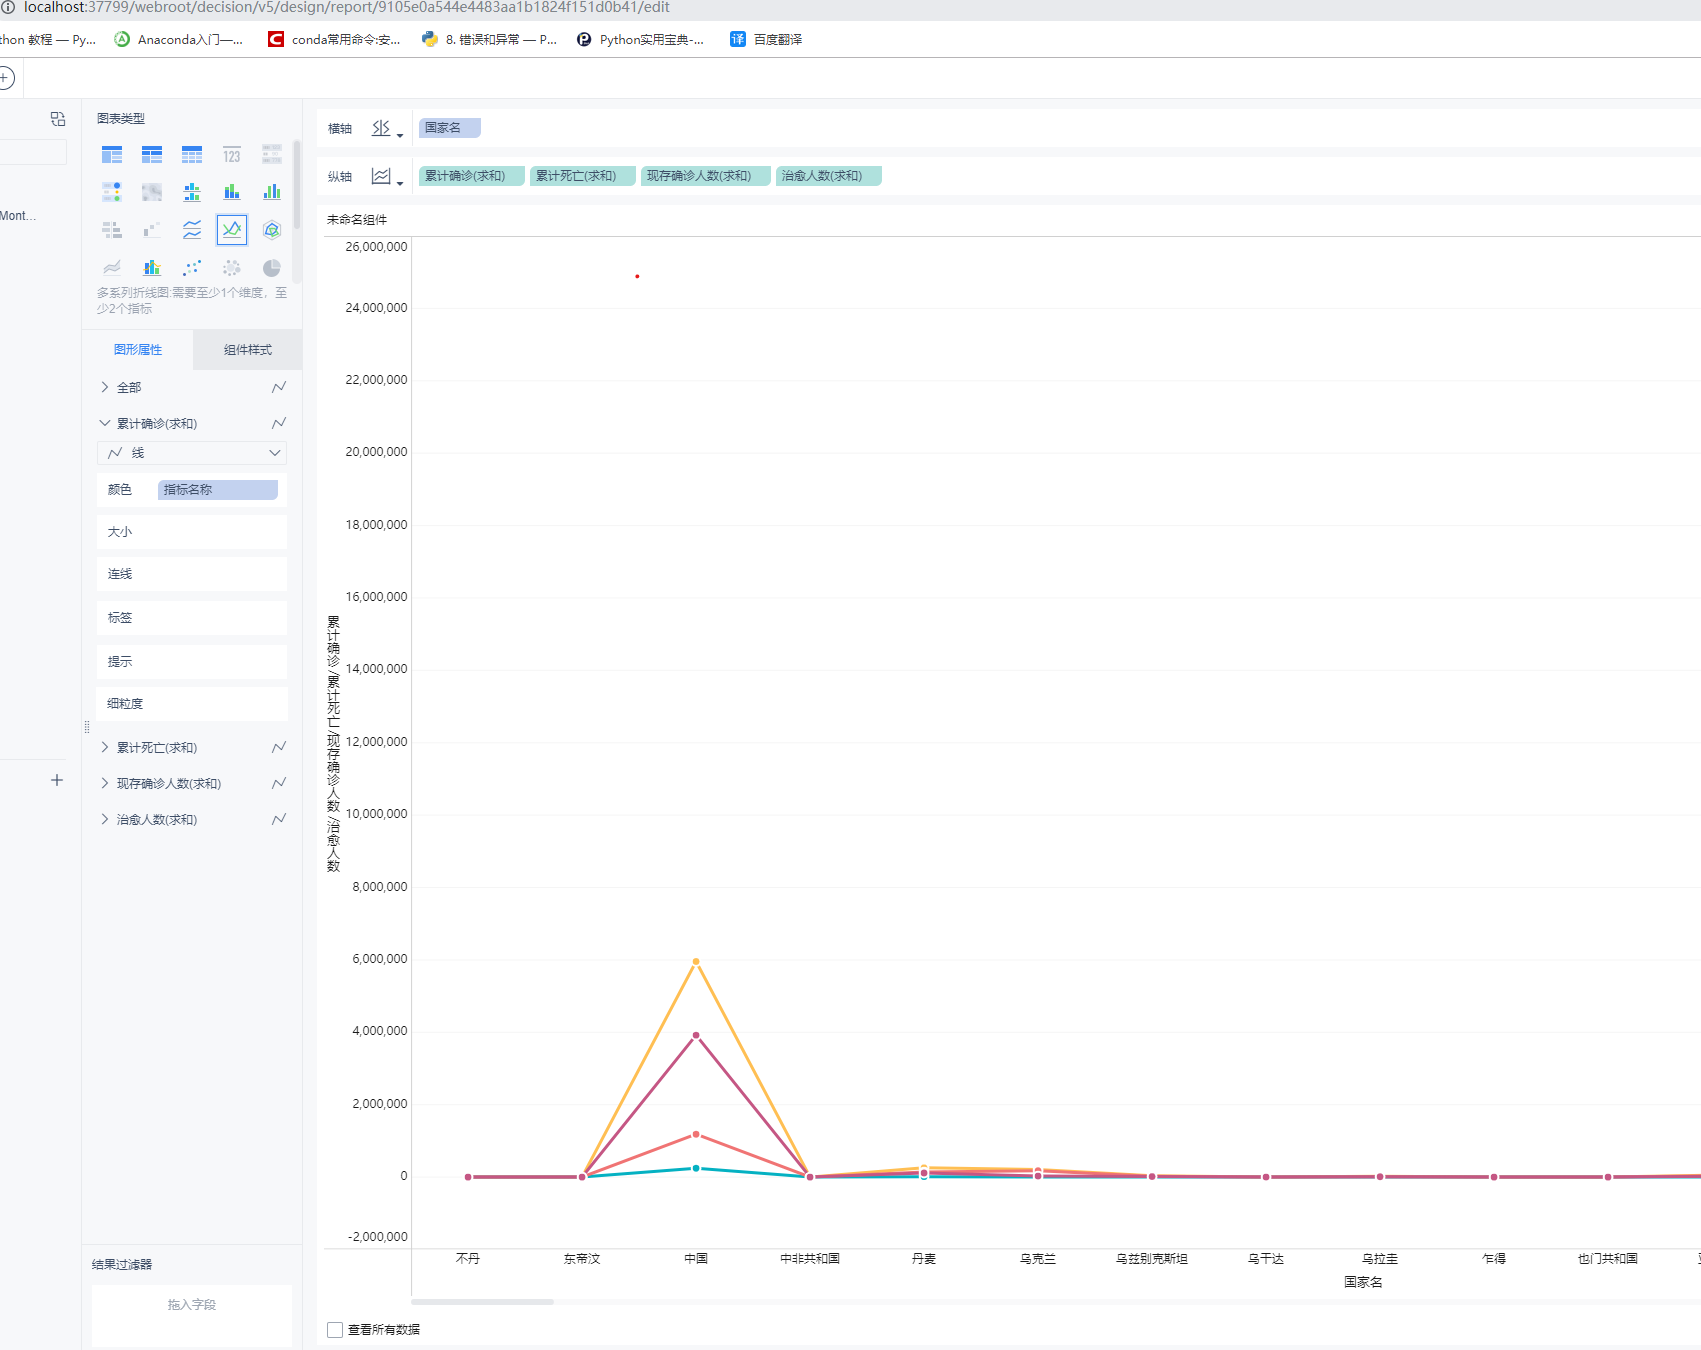Image resolution: width=1701 pixels, height=1350 pixels.
Task: Switch to the 组件样式 tab
Action: 247,350
